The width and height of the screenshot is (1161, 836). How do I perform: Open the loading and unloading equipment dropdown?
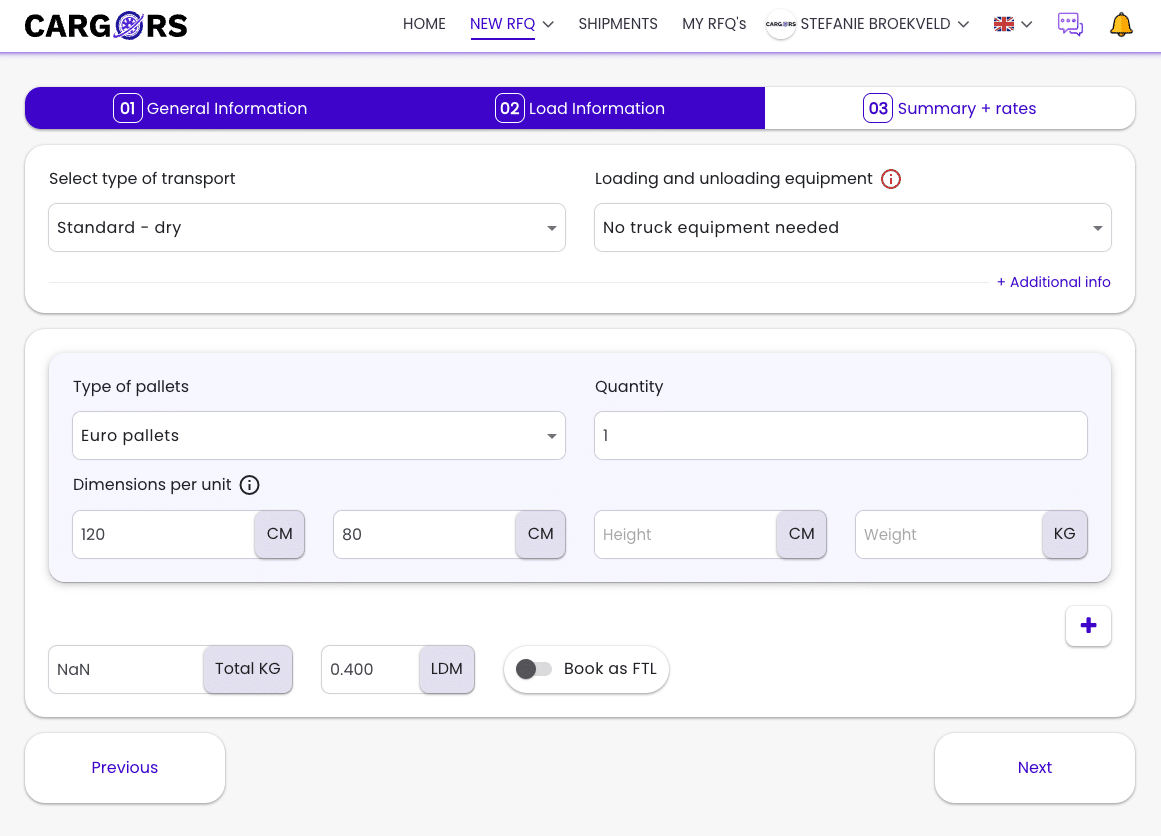(852, 228)
